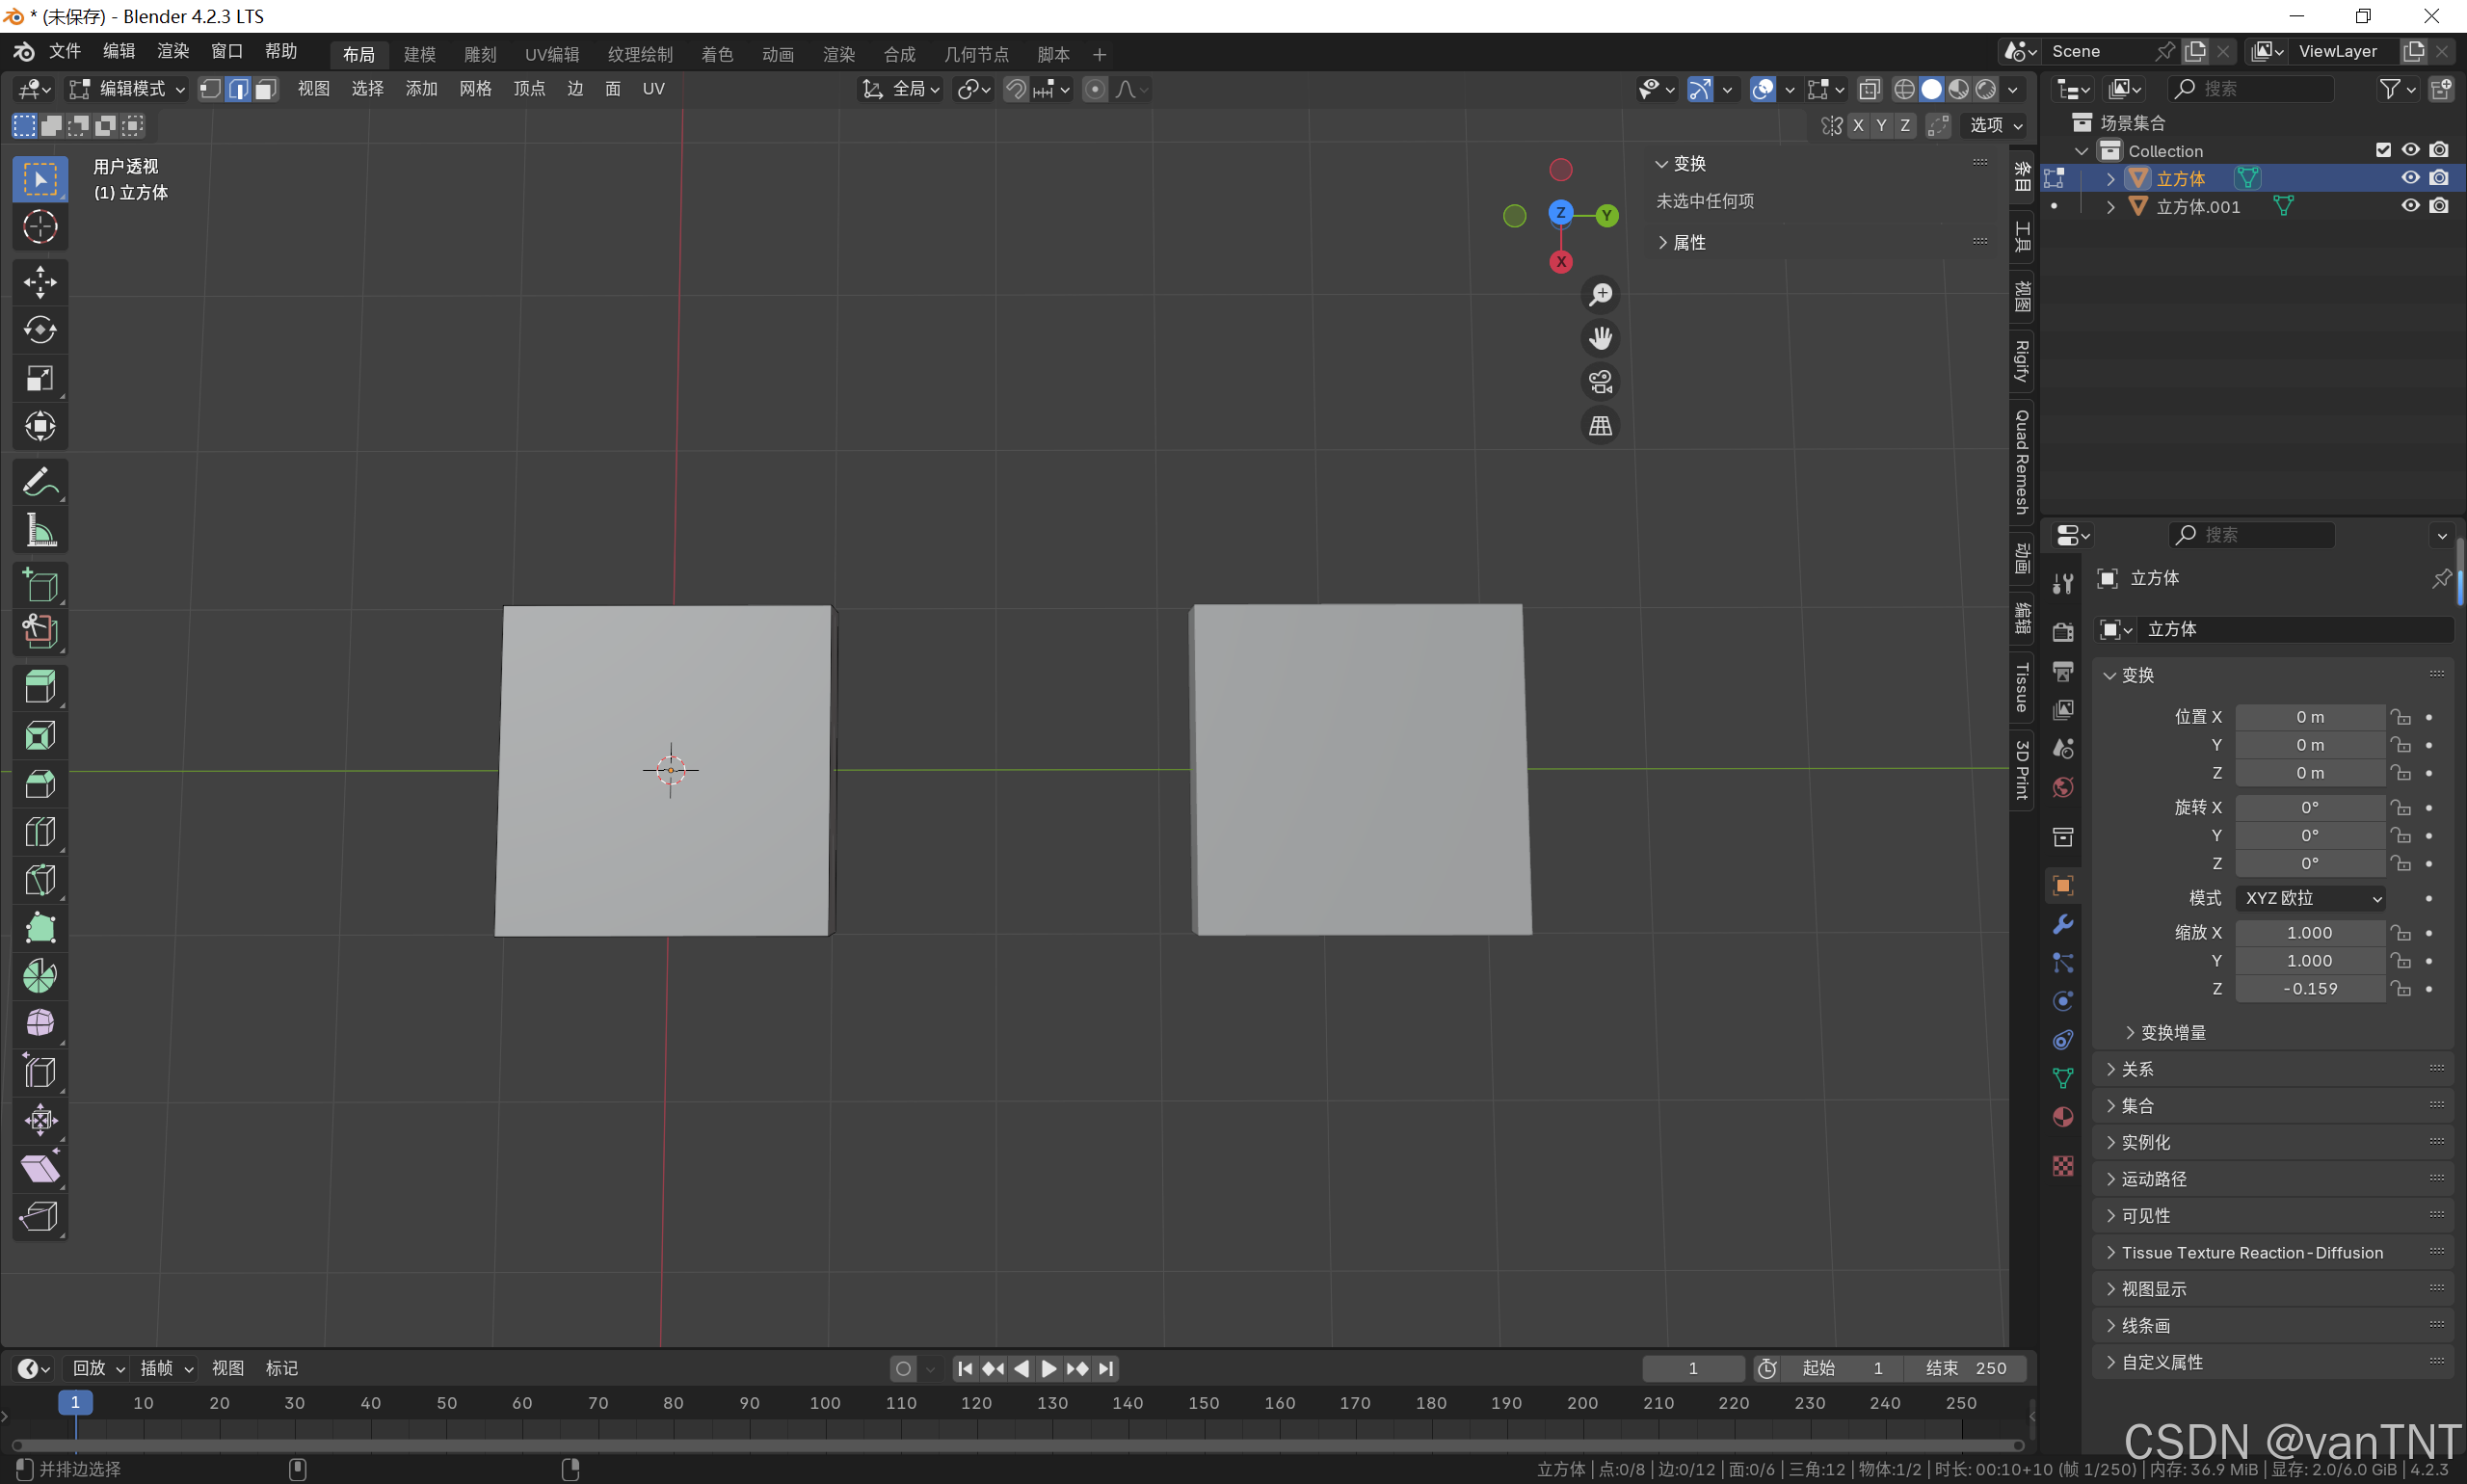2467x1484 pixels.
Task: Select the Bevel tool
Action: point(40,784)
